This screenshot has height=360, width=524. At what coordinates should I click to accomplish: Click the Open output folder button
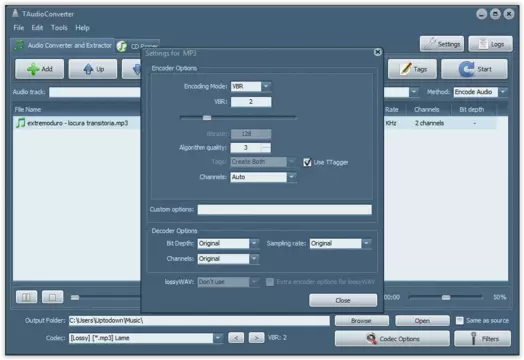pos(422,321)
